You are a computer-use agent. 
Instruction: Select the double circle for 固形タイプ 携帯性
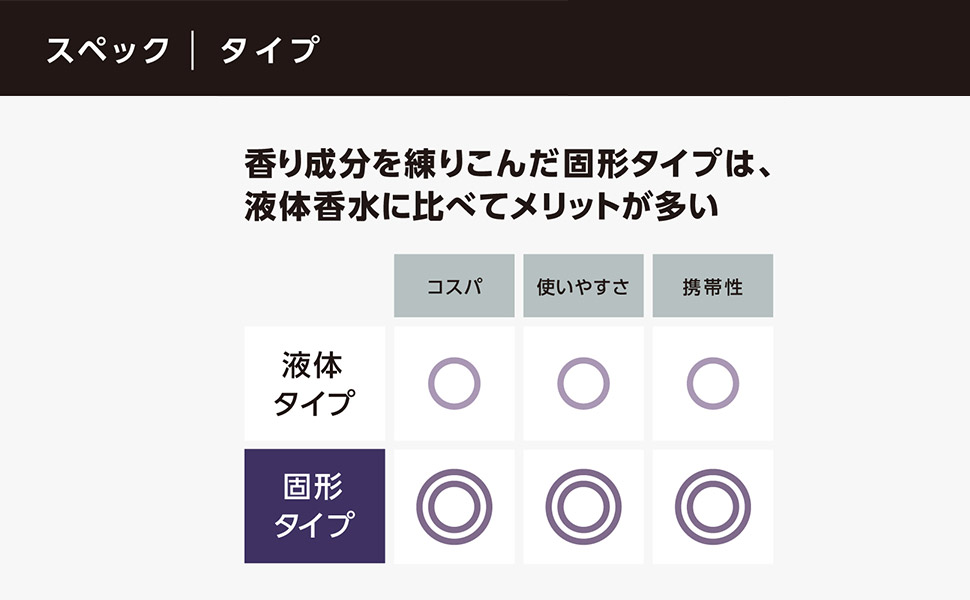point(713,506)
